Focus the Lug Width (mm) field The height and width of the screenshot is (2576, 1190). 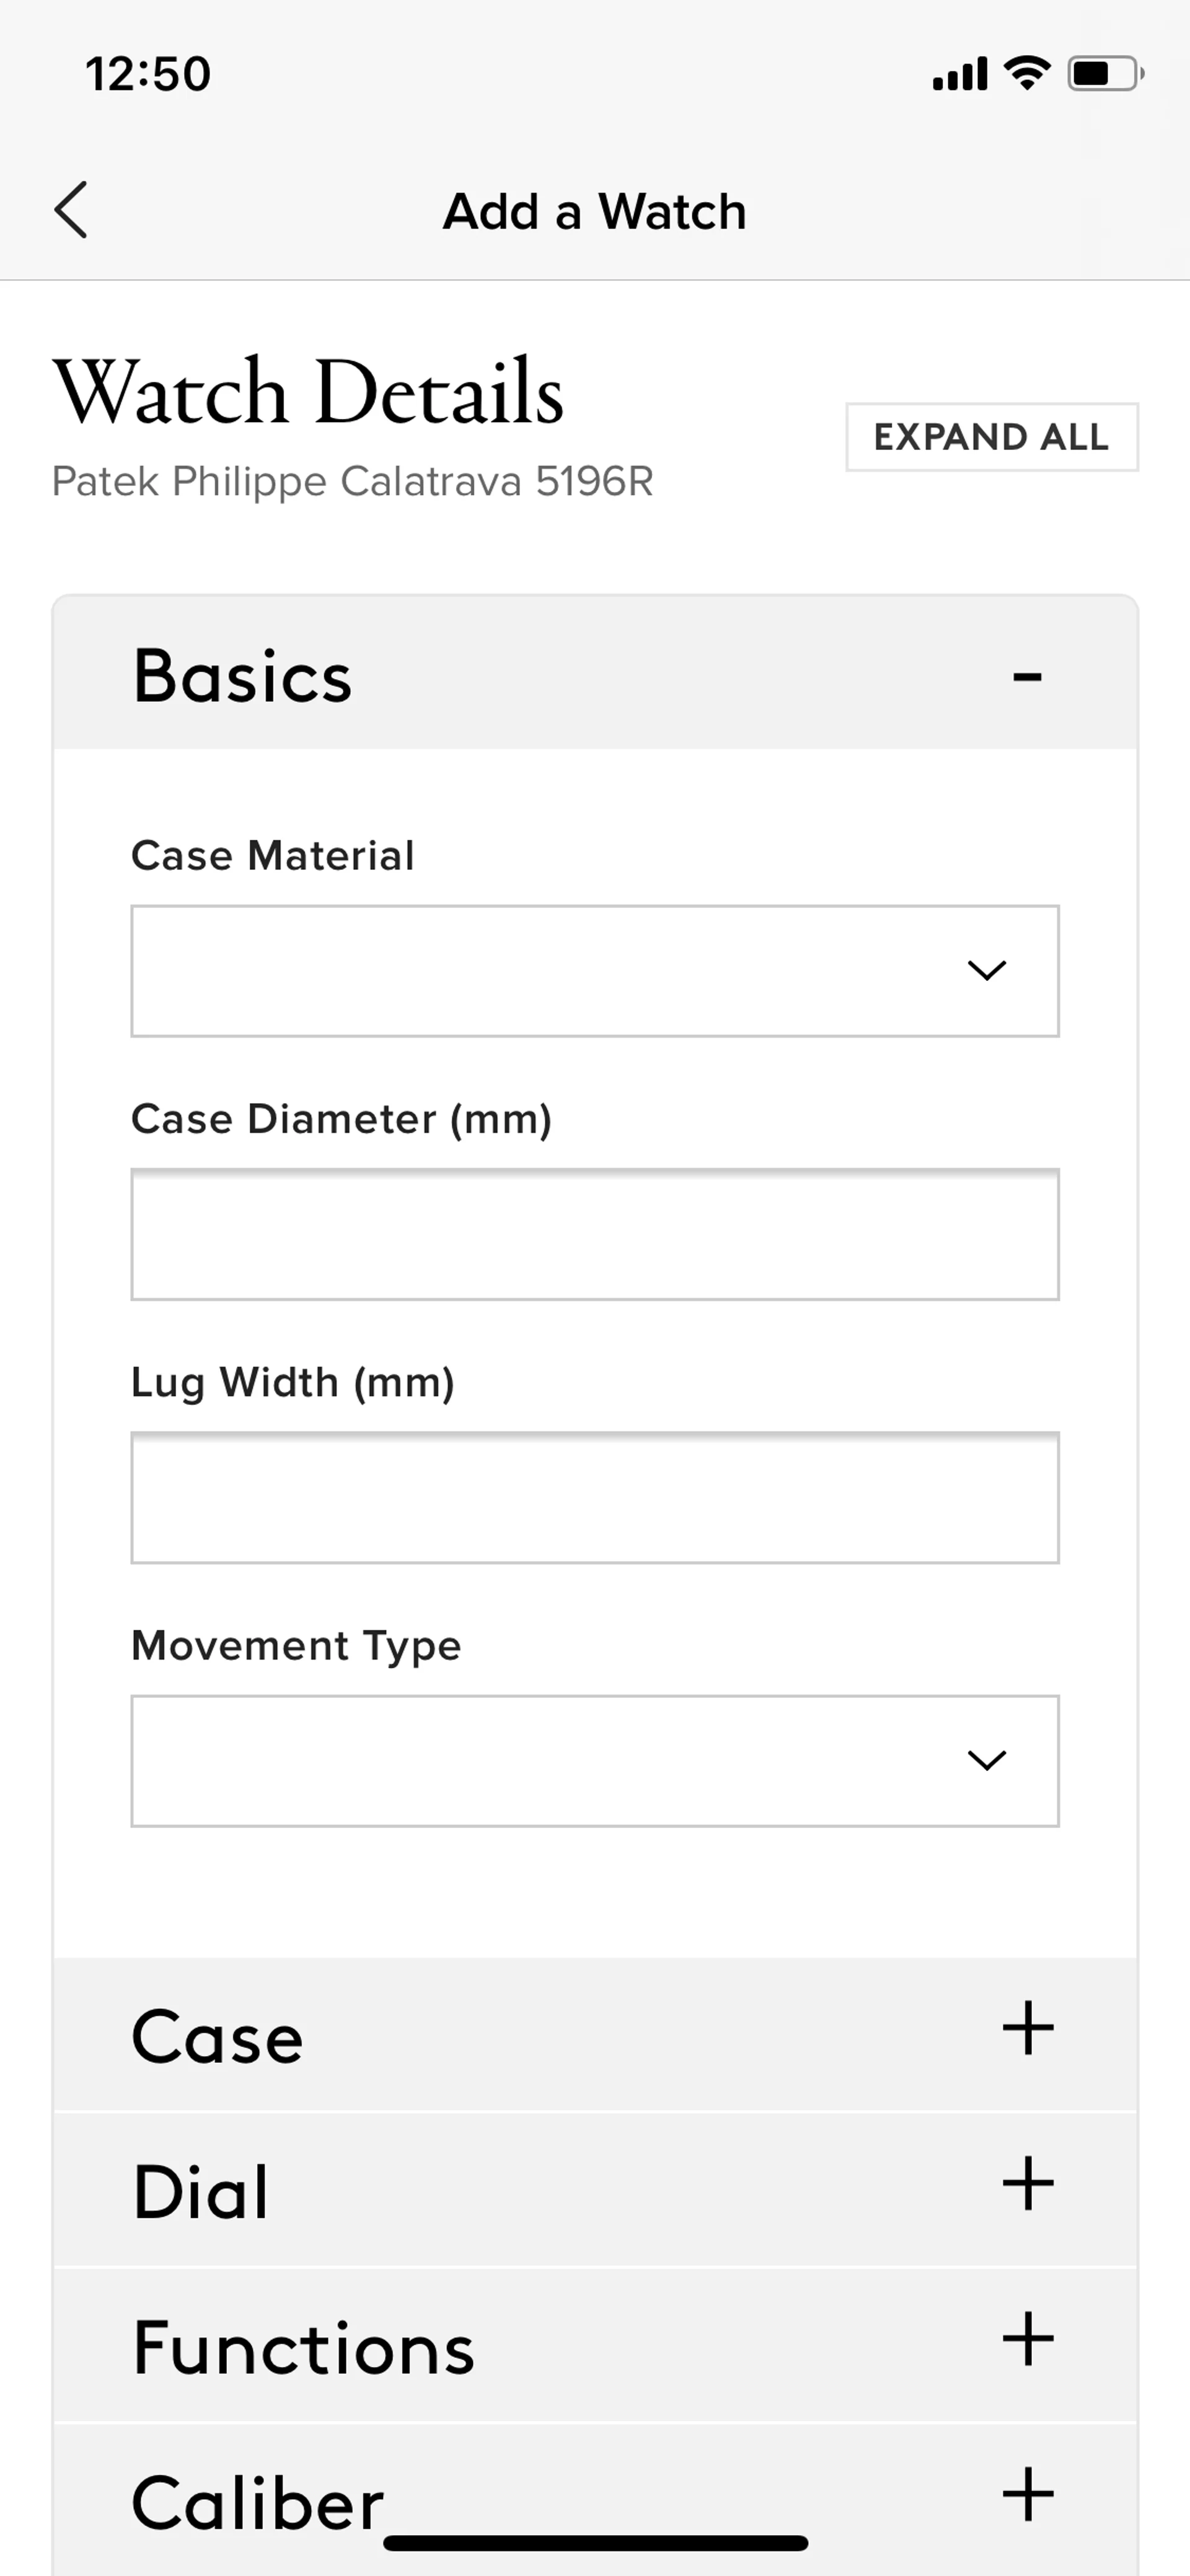coord(594,1497)
